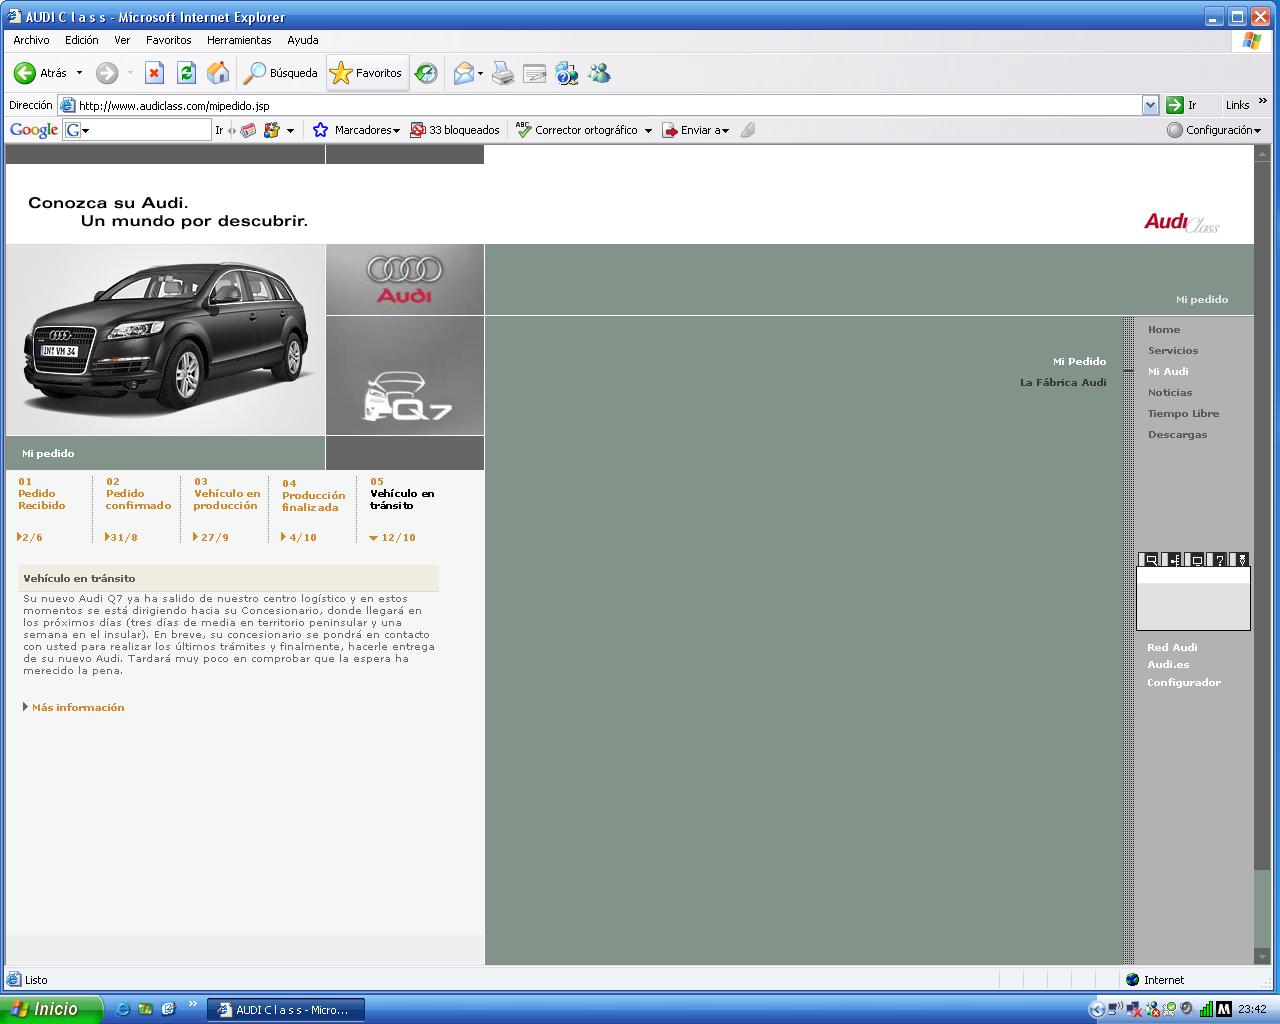Print the page with the printer icon
Image resolution: width=1280 pixels, height=1024 pixels.
[x=503, y=73]
